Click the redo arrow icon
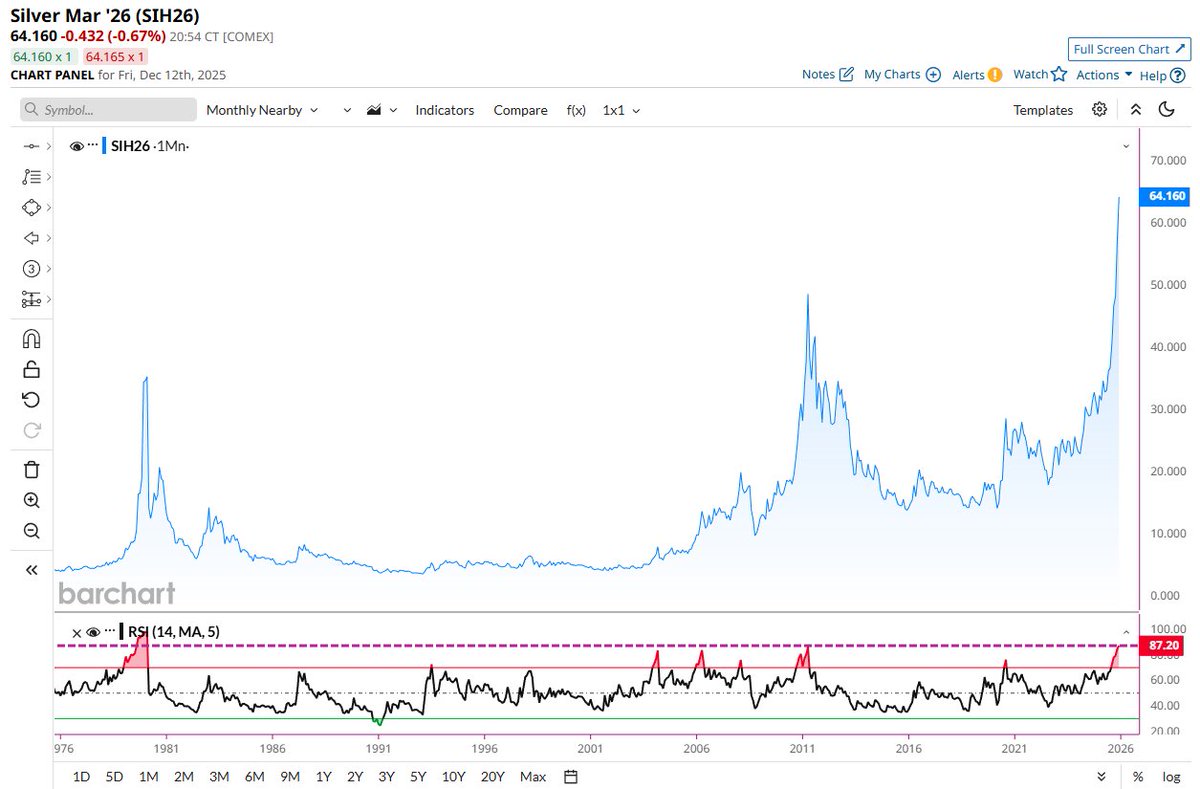The image size is (1200, 789). [31, 431]
